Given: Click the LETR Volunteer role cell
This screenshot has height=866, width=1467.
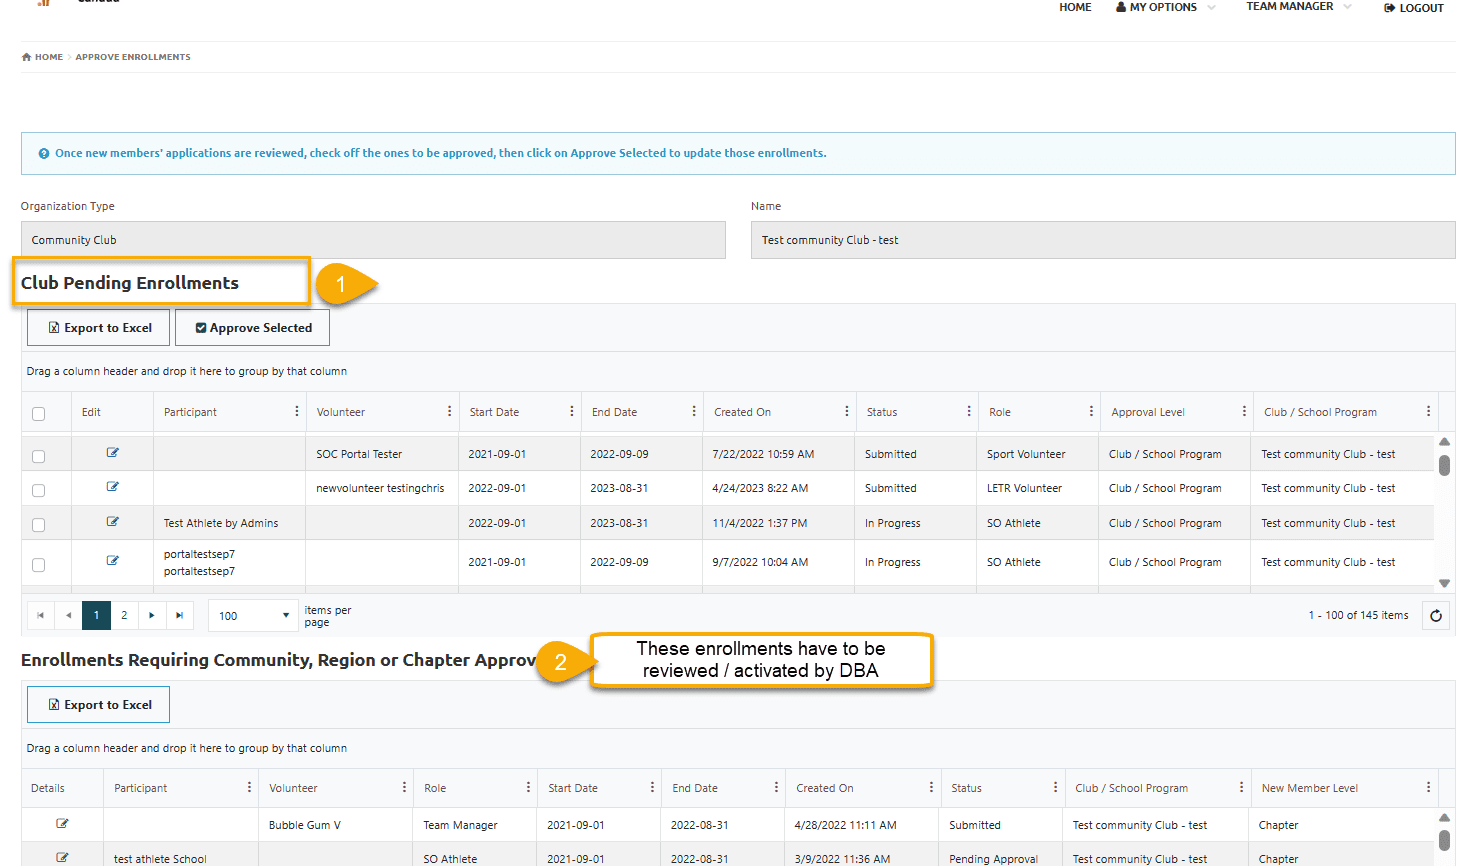Looking at the screenshot, I should (x=1037, y=488).
